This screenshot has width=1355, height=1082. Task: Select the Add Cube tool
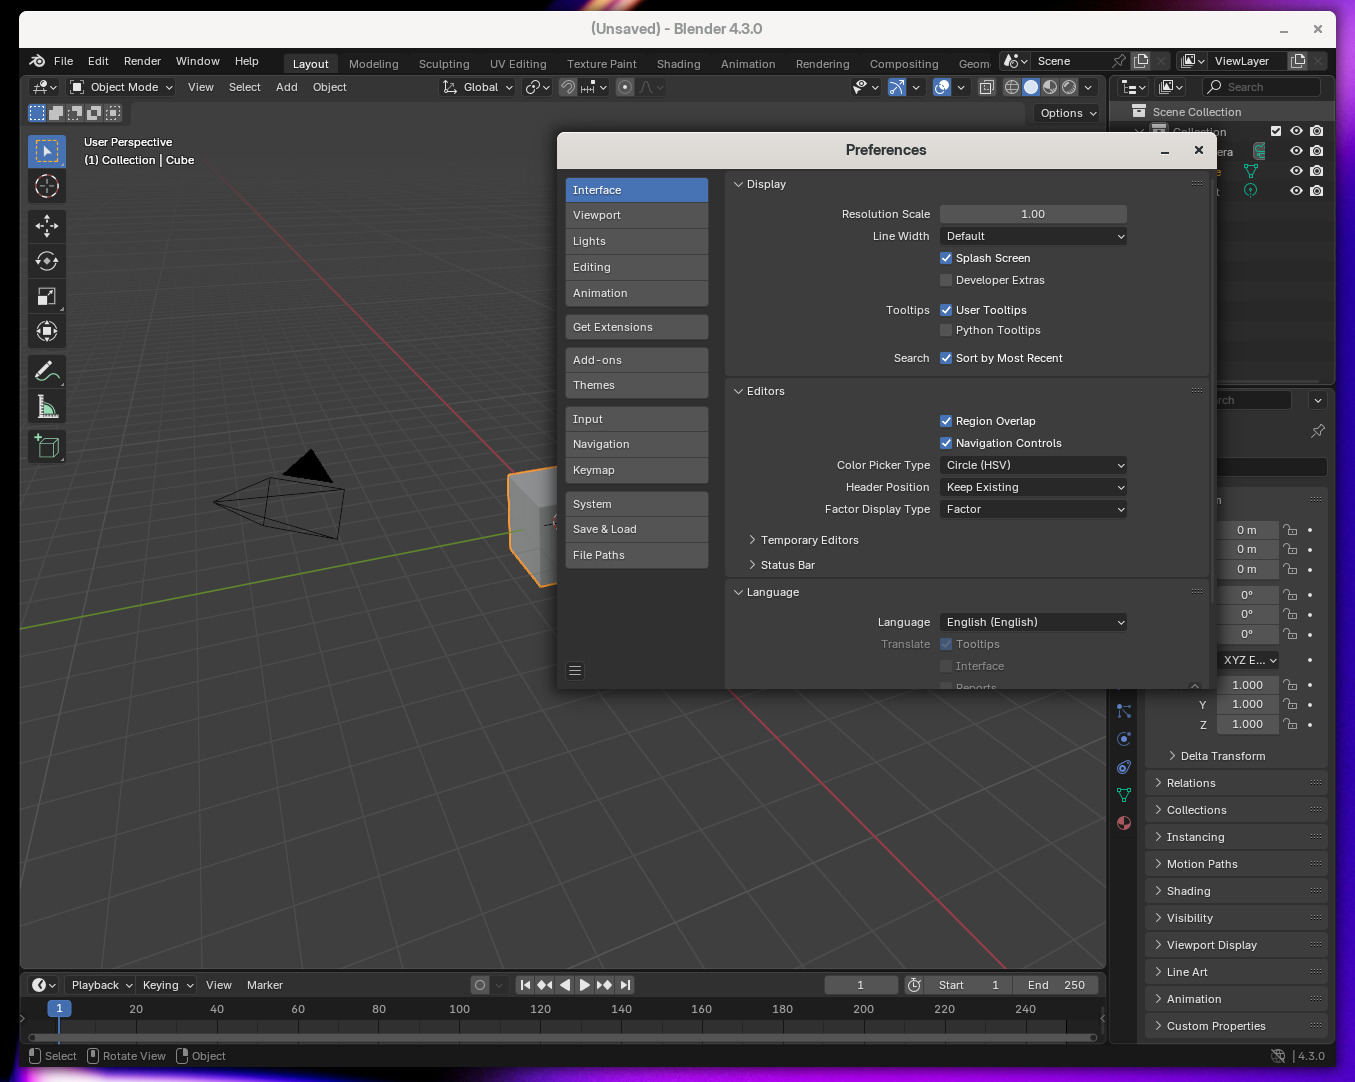click(46, 446)
